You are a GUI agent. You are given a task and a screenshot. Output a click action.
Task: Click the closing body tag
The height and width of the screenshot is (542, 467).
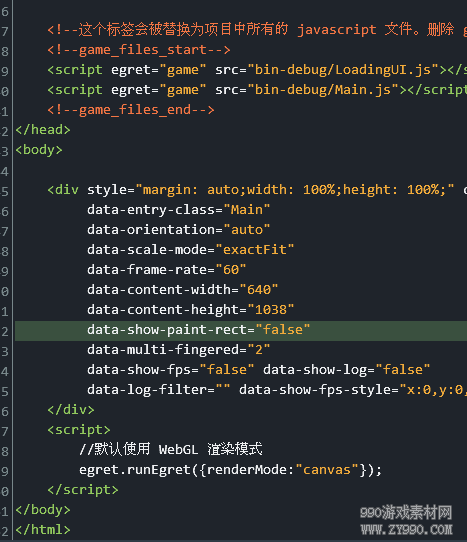click(43, 510)
